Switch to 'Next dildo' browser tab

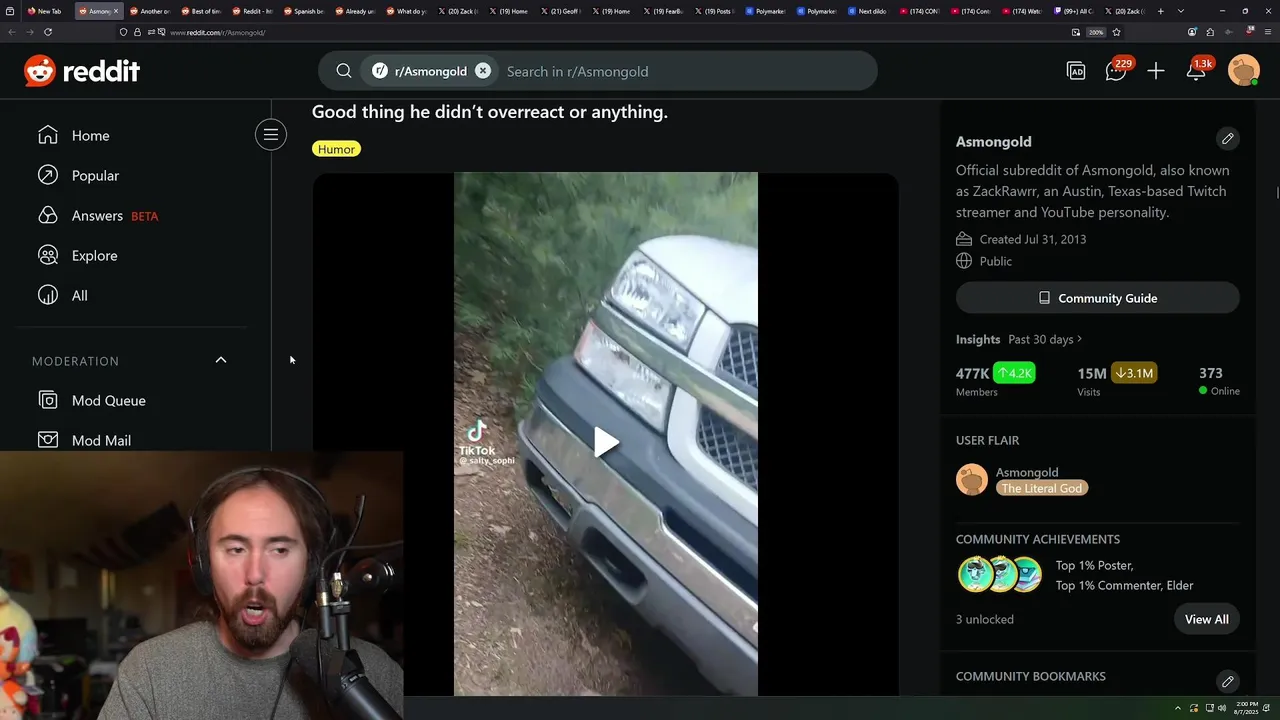click(869, 11)
